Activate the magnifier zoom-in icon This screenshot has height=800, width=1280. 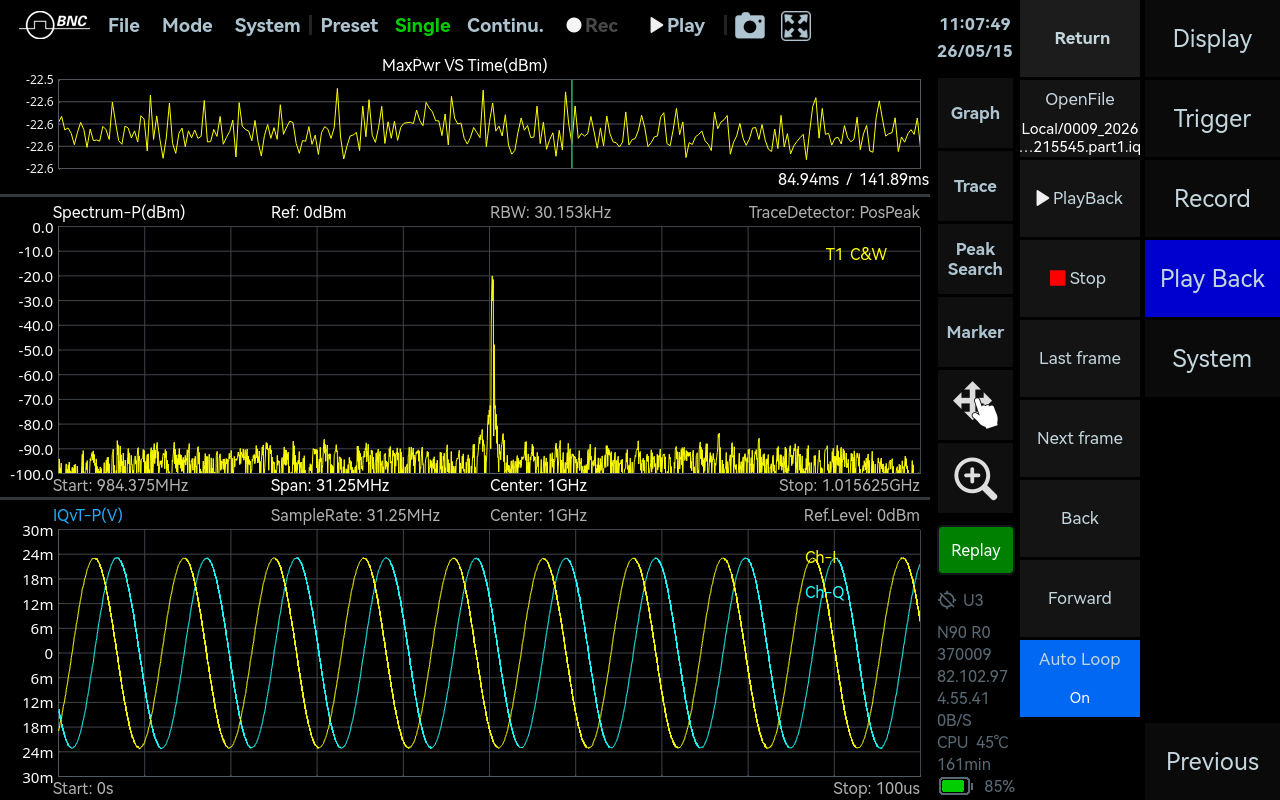[975, 478]
